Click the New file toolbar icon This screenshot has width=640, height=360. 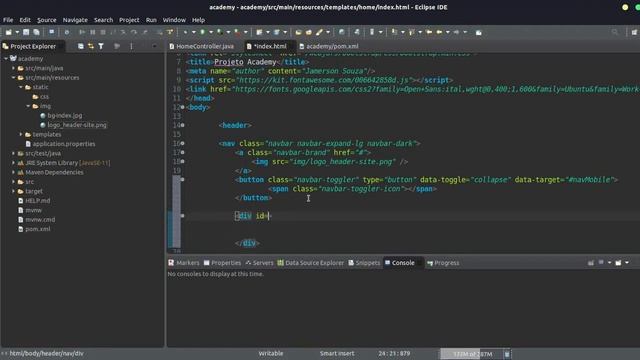(x=9, y=32)
